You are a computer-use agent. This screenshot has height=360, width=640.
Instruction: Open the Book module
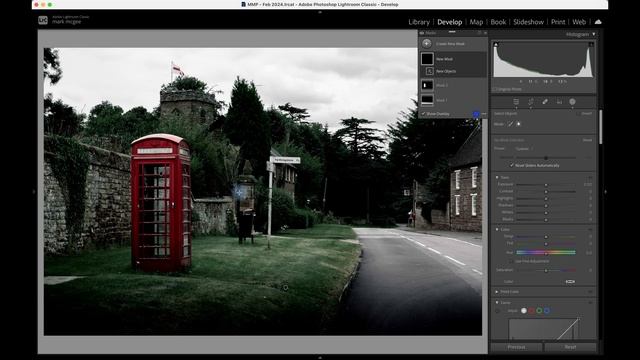(498, 22)
